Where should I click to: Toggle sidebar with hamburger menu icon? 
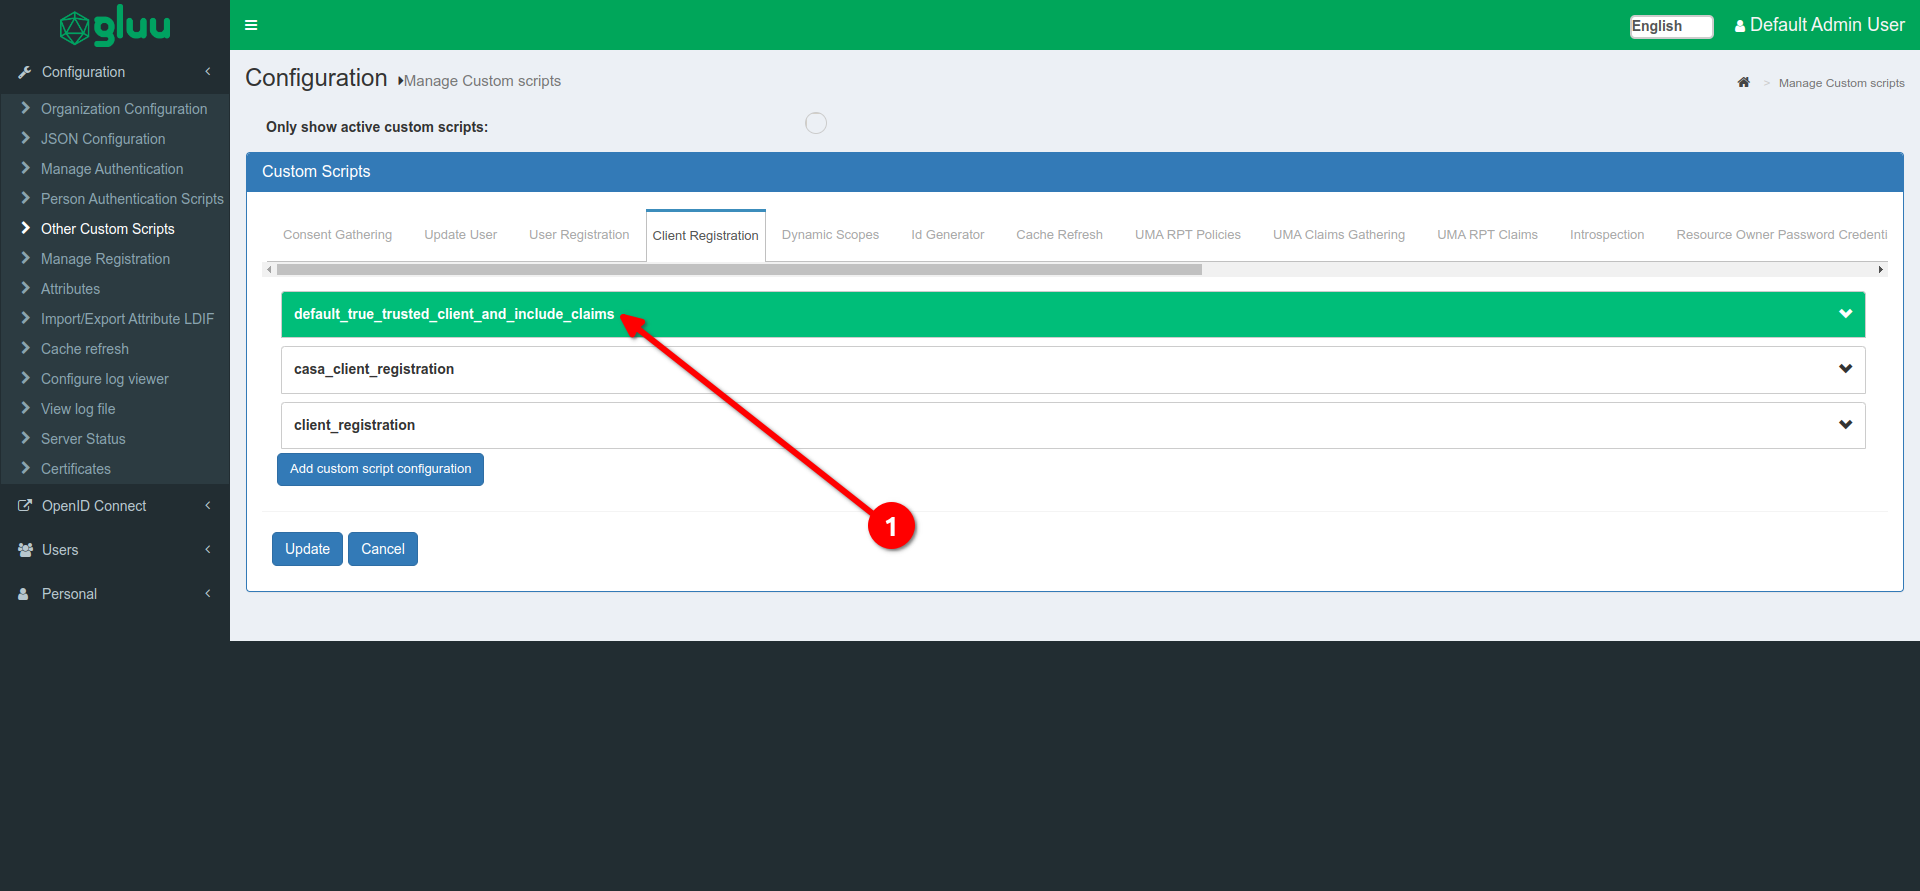coord(251,25)
